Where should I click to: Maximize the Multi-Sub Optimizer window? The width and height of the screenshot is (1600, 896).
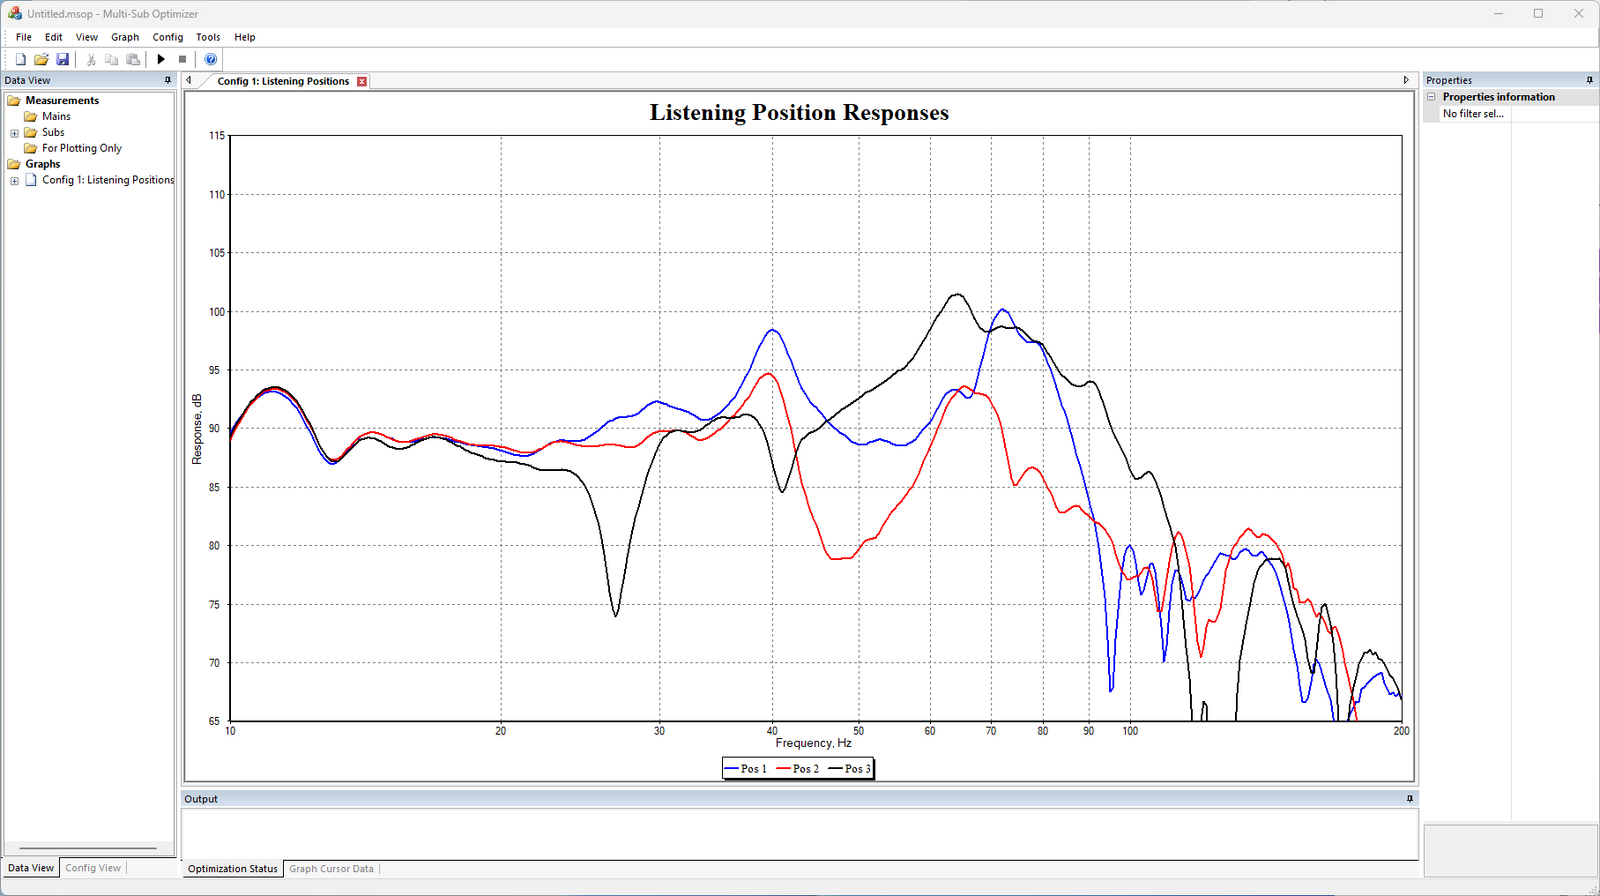pos(1538,14)
